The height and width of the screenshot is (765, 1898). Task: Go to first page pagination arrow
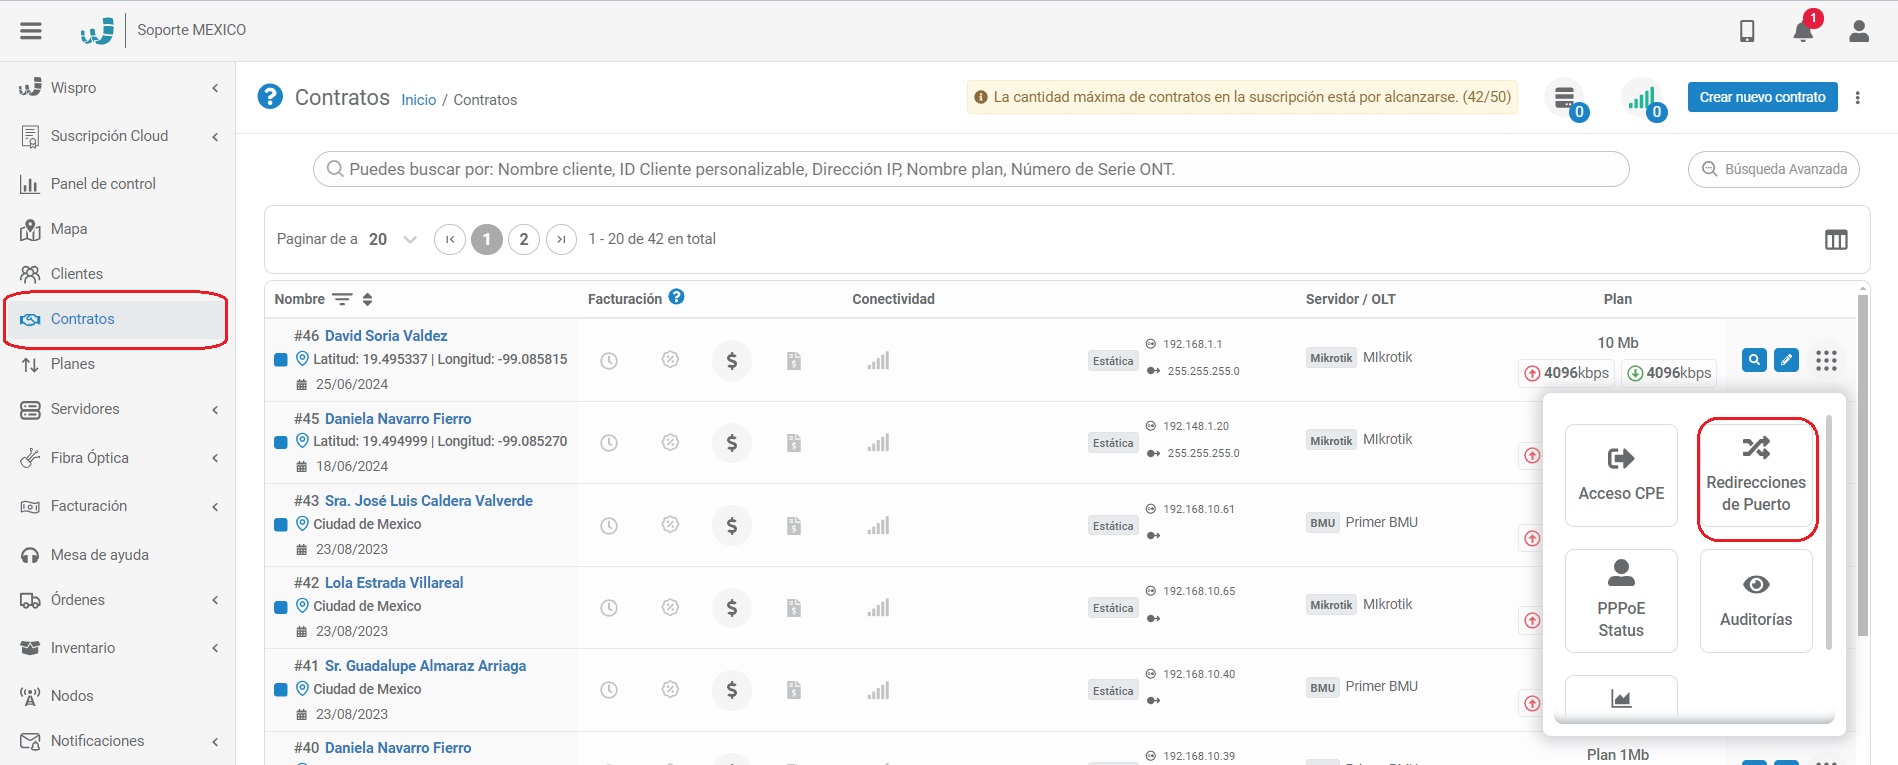pyautogui.click(x=450, y=239)
